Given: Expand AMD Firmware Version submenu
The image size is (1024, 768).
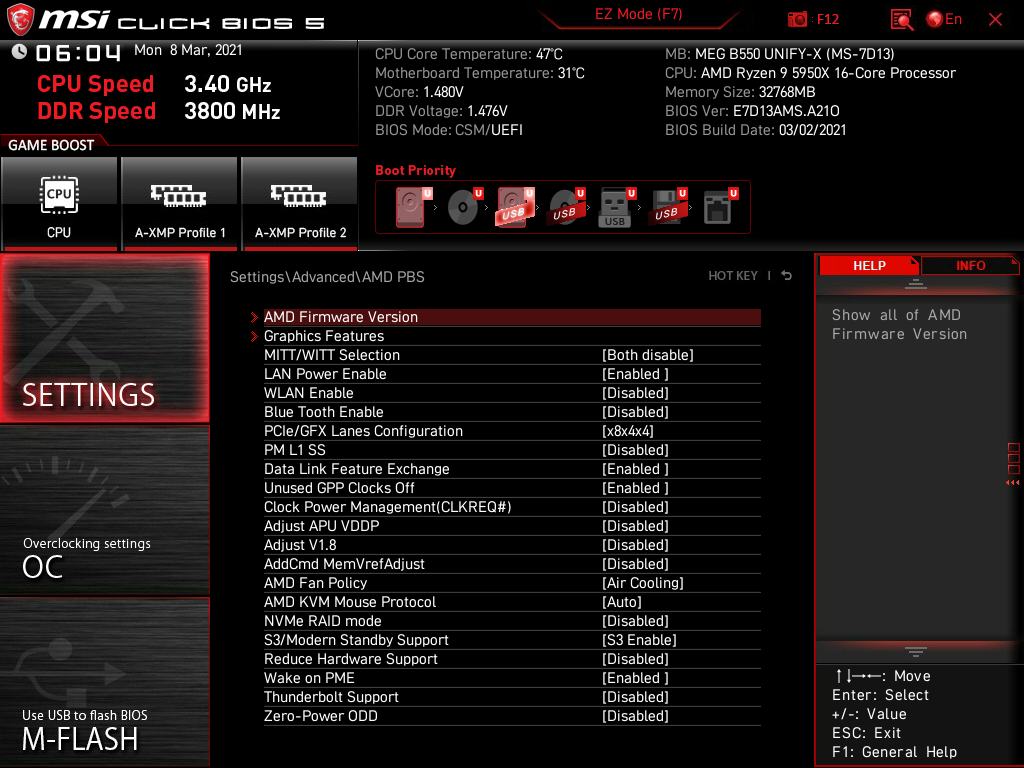Looking at the screenshot, I should tap(512, 317).
